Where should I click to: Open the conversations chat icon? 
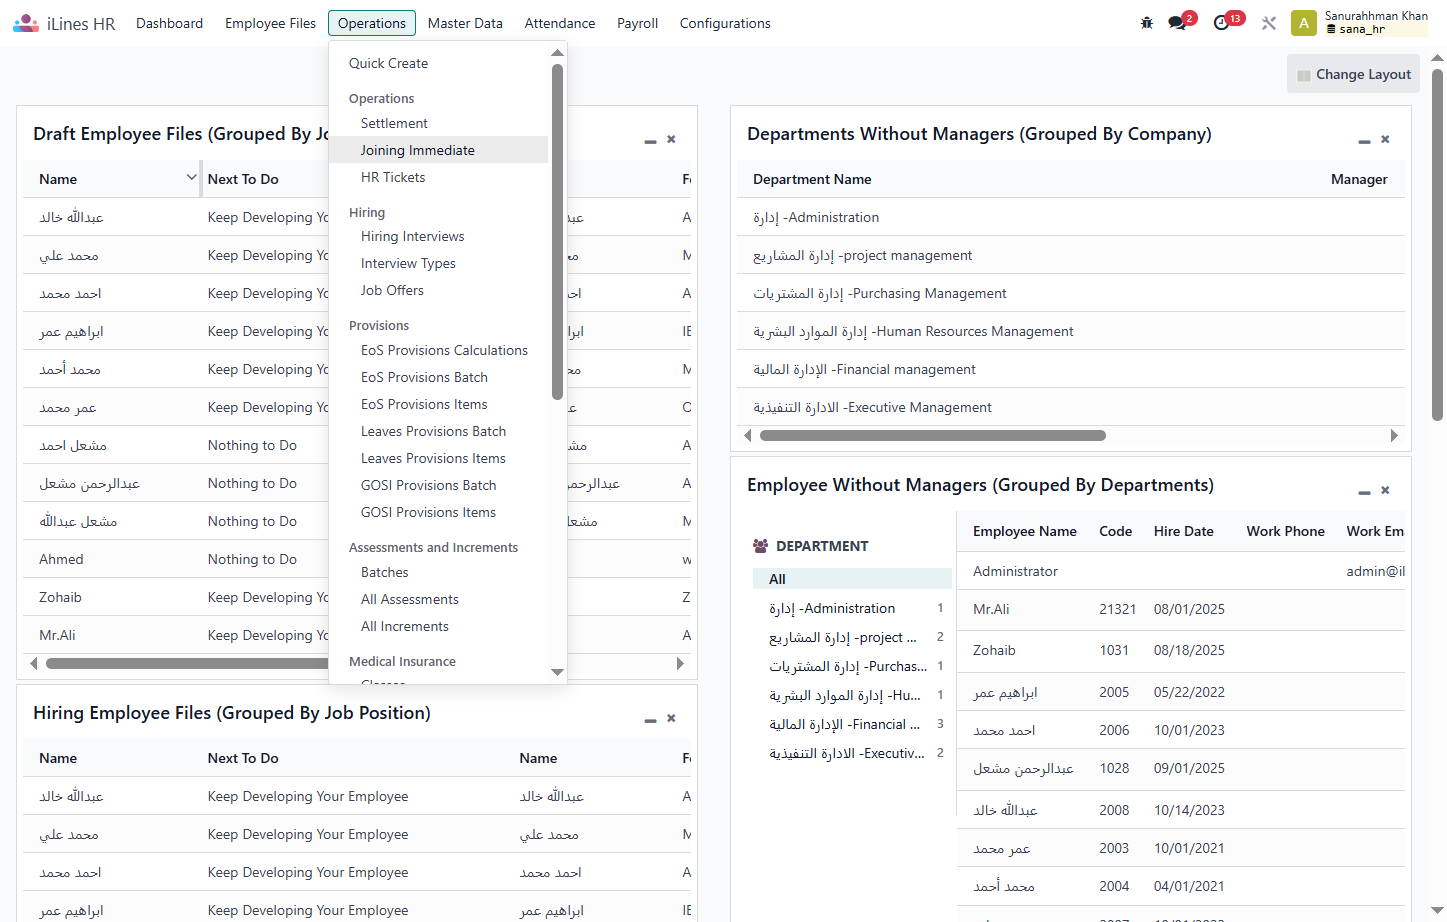1177,23
